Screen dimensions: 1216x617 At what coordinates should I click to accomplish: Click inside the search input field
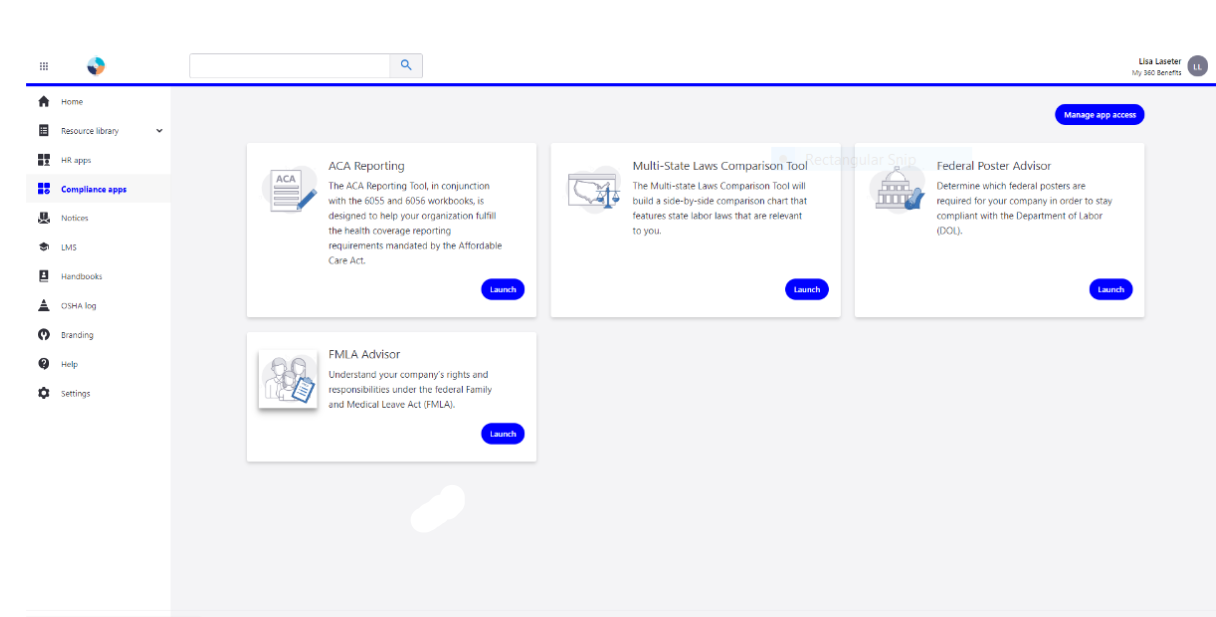(x=290, y=65)
